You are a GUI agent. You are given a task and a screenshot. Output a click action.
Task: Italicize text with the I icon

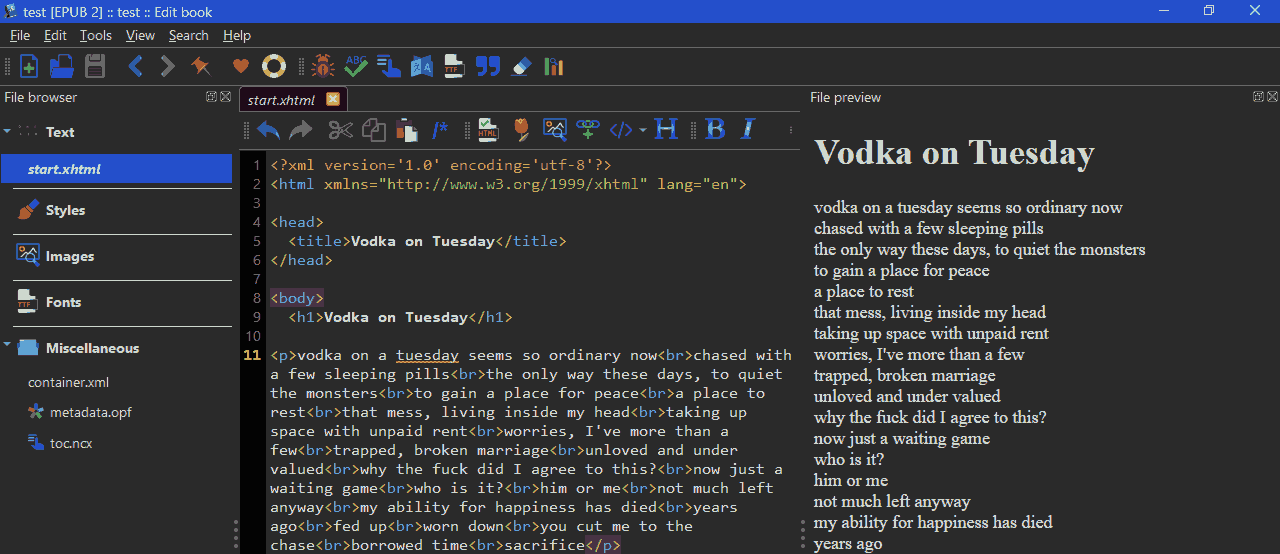coord(747,129)
